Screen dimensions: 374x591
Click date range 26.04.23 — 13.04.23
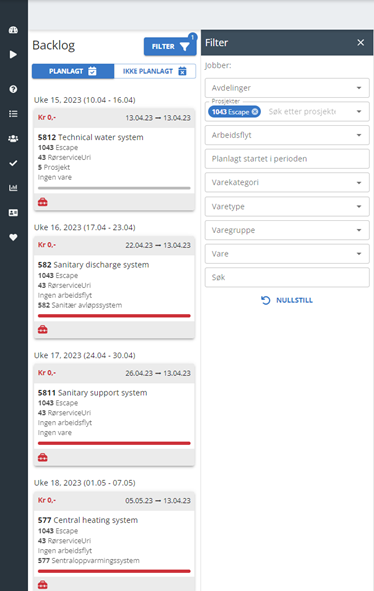(x=158, y=373)
